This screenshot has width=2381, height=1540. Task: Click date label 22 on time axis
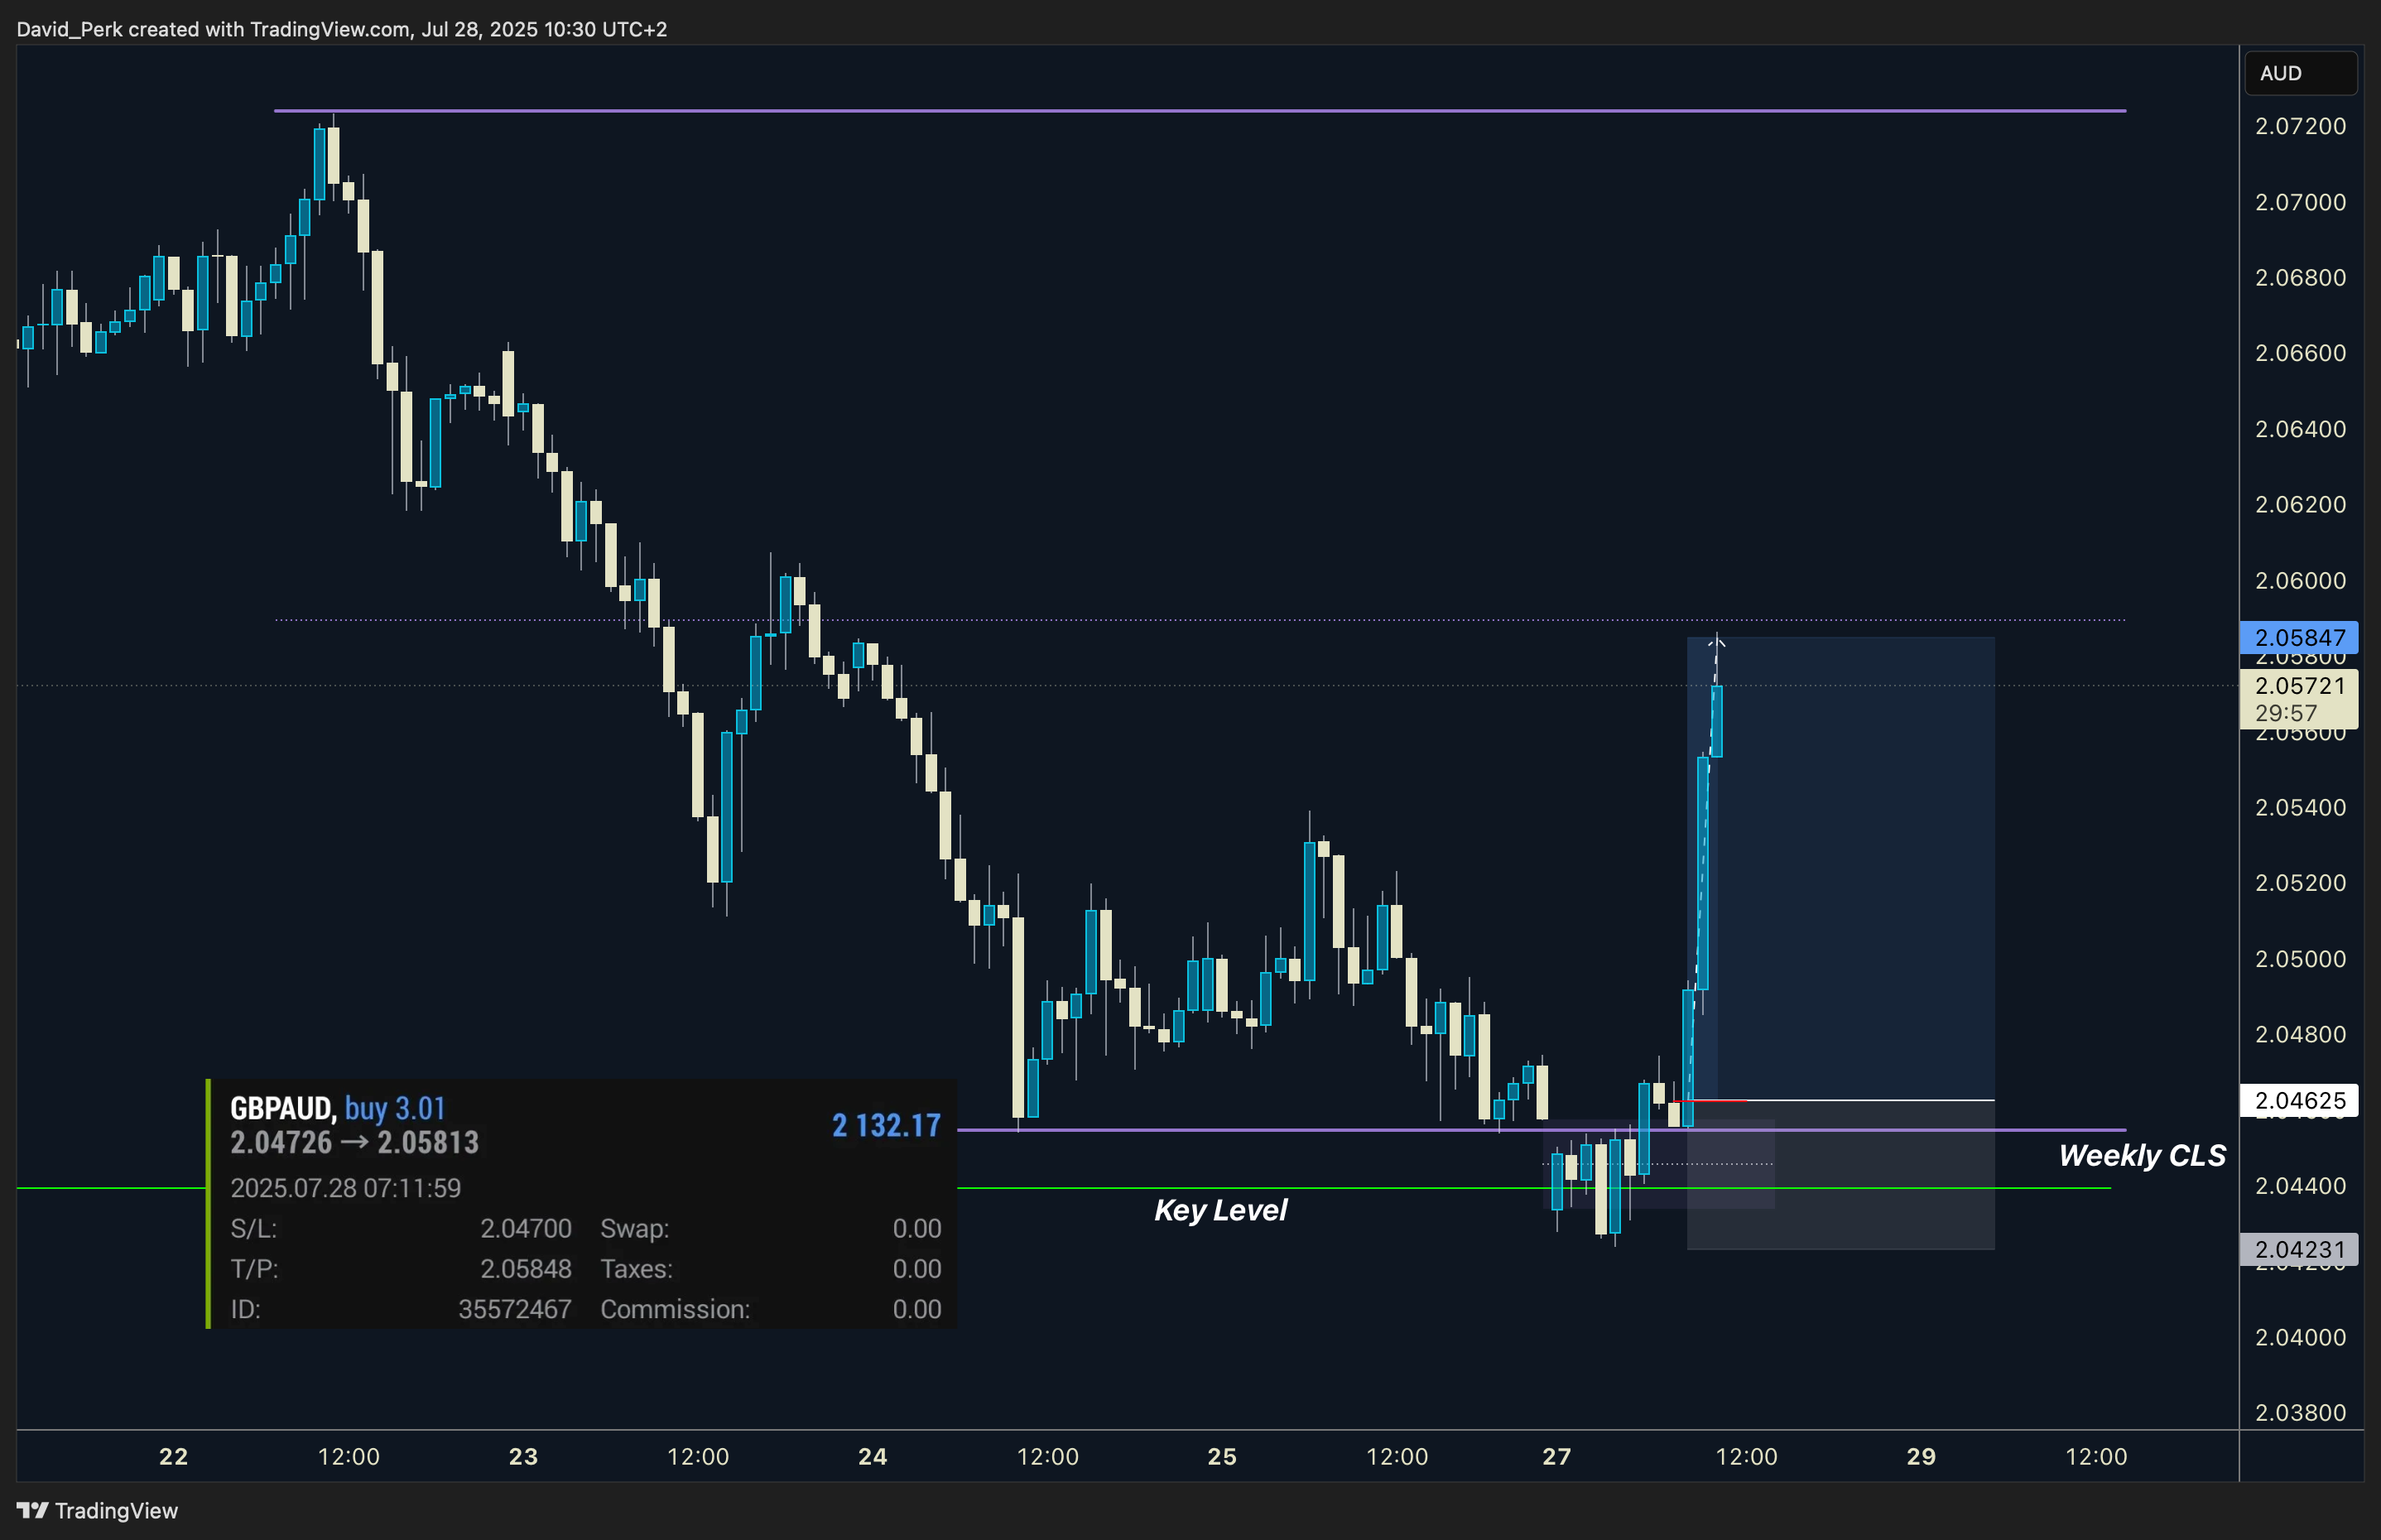click(x=174, y=1456)
